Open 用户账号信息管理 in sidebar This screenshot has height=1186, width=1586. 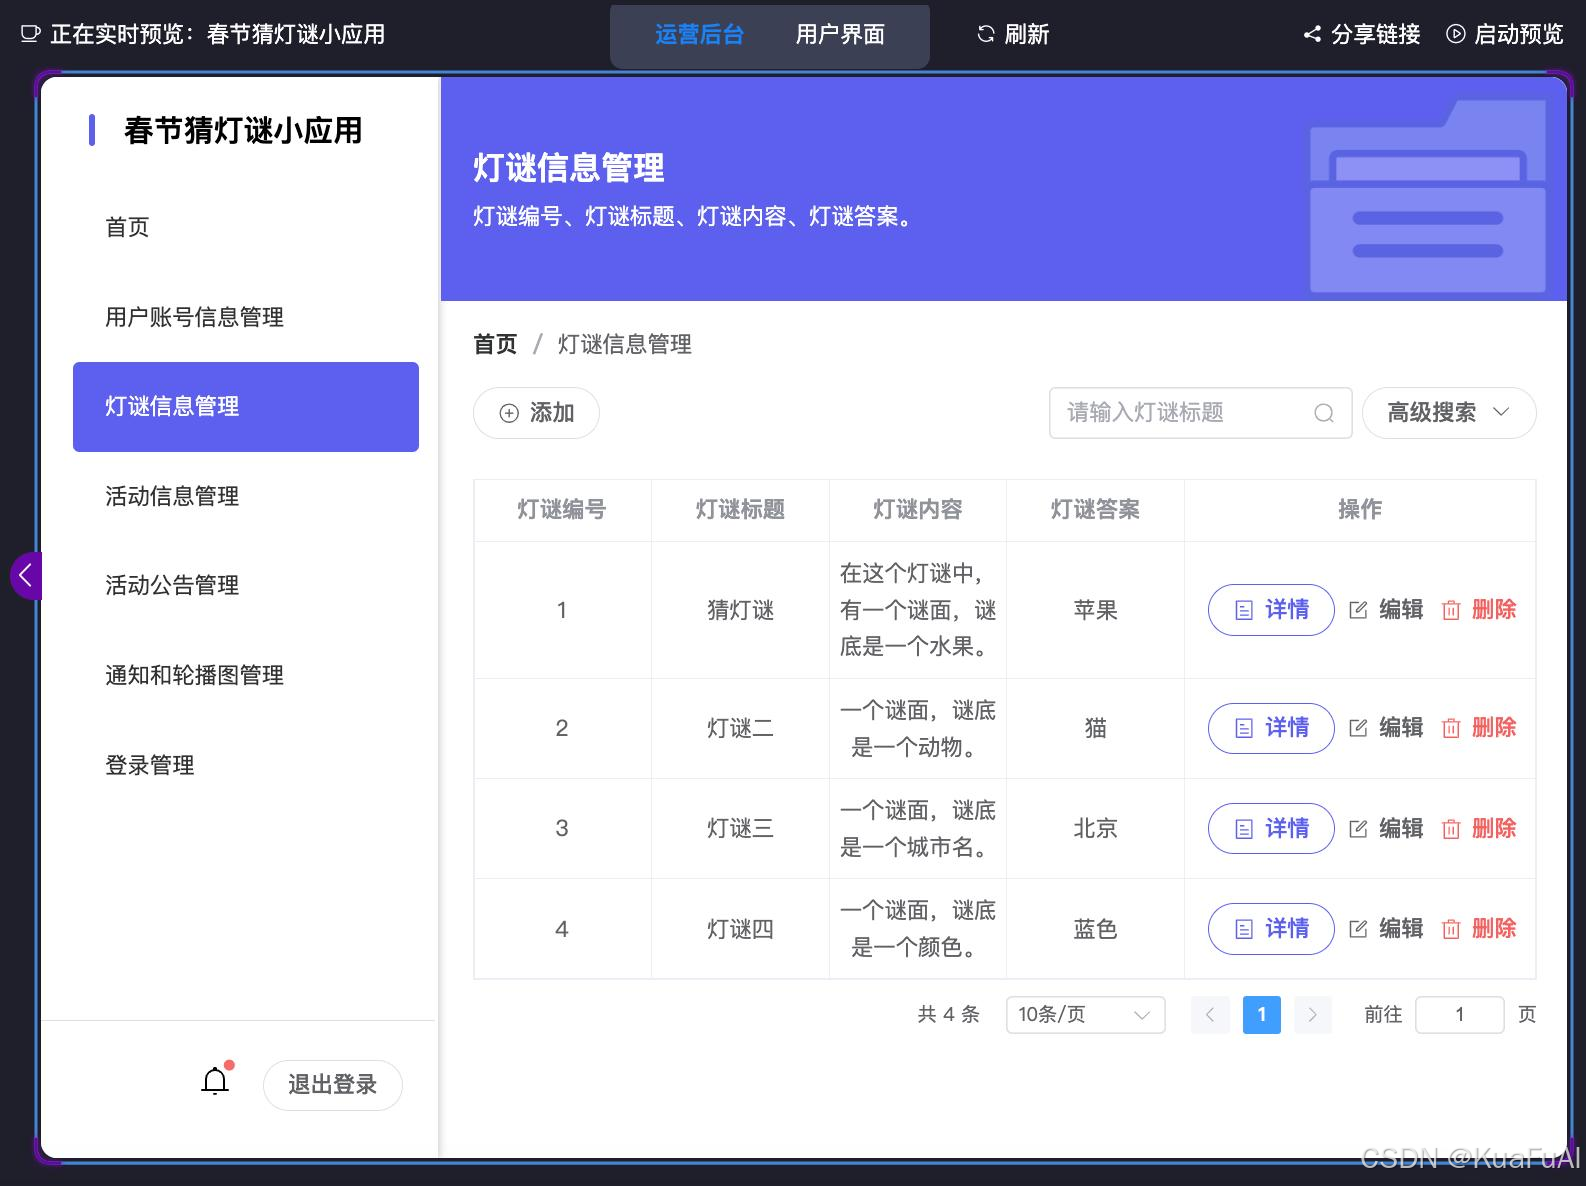[x=246, y=317]
